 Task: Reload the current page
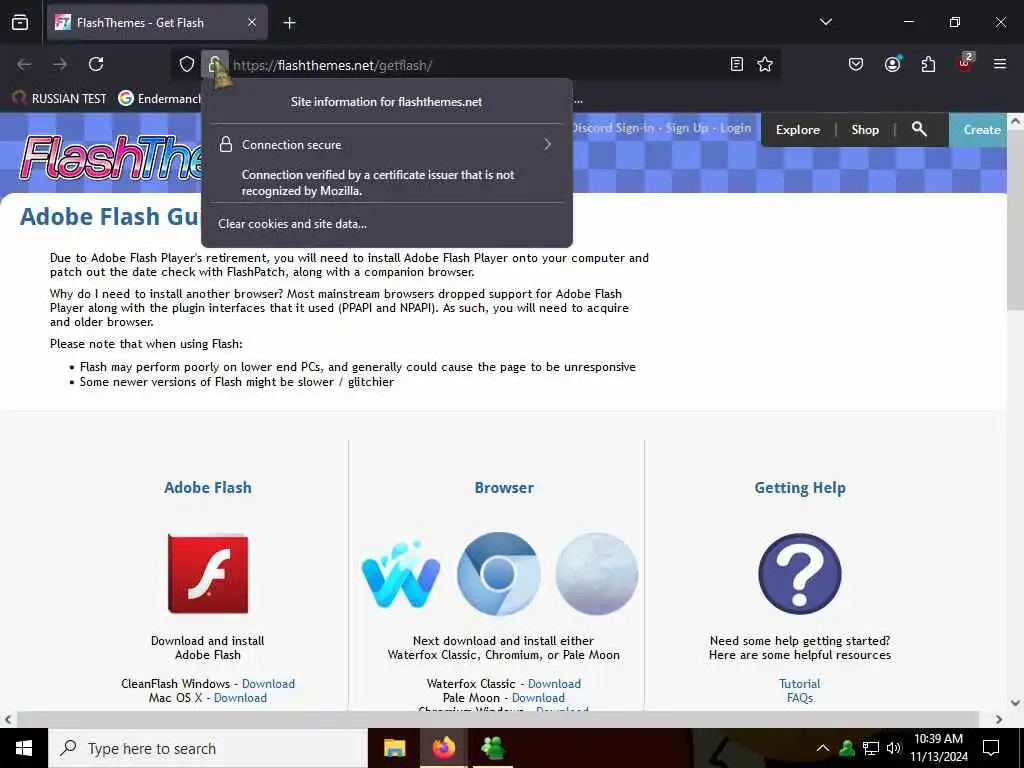point(96,64)
